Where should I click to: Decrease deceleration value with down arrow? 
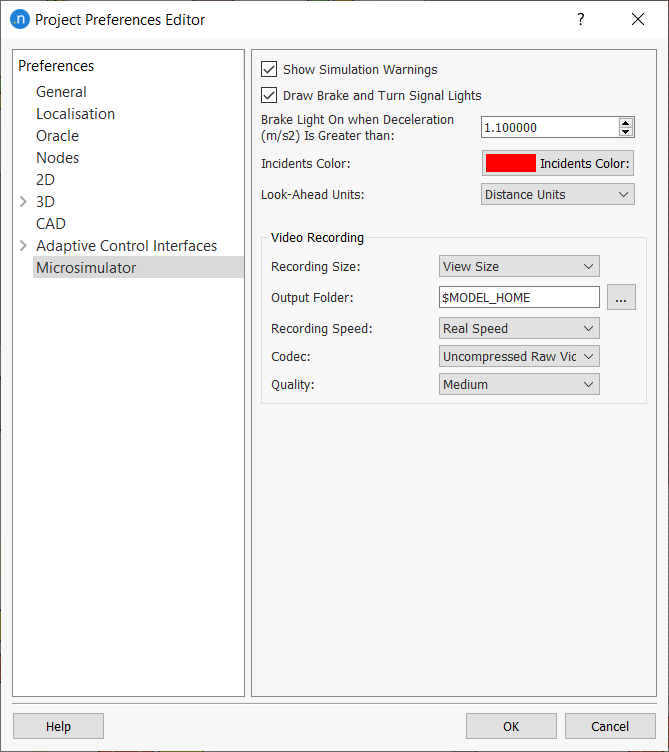pos(625,132)
